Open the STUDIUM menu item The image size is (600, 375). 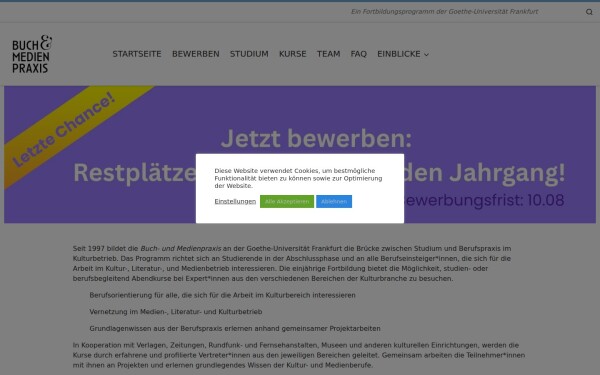pos(249,54)
